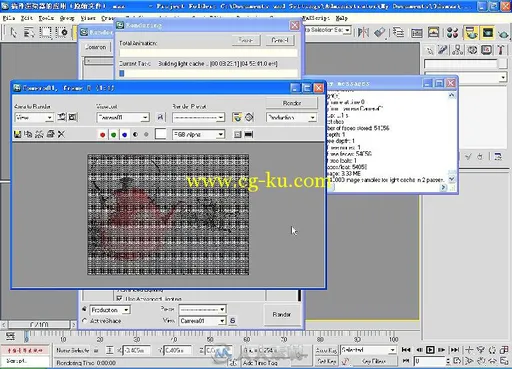
Task: Open Production dropdown in Render Setup
Action: (x=110, y=310)
